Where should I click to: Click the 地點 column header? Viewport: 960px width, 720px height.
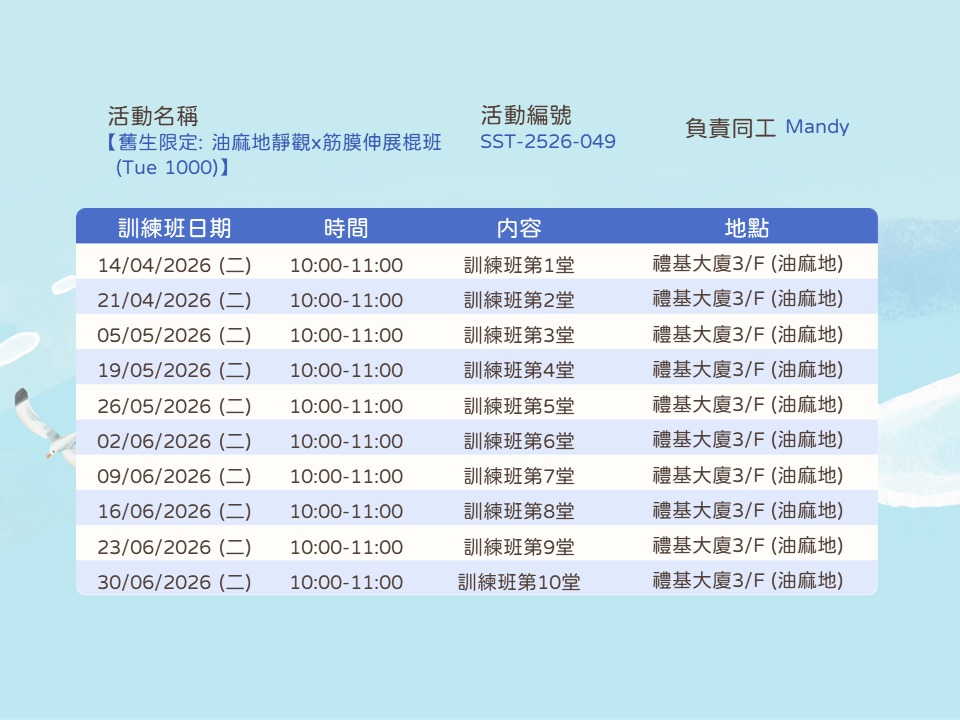[747, 228]
